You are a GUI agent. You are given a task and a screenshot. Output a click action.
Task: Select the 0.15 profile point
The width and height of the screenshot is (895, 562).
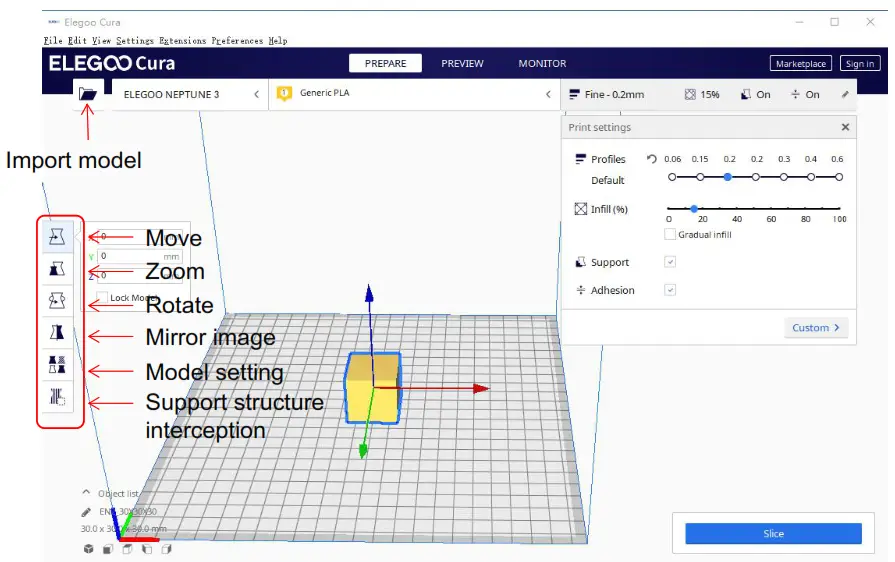700,177
